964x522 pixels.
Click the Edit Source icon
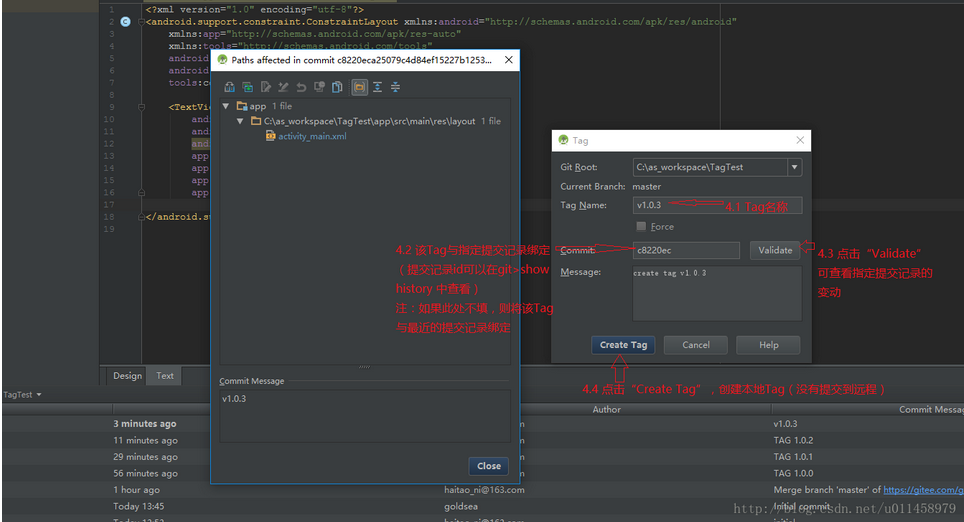click(x=266, y=87)
